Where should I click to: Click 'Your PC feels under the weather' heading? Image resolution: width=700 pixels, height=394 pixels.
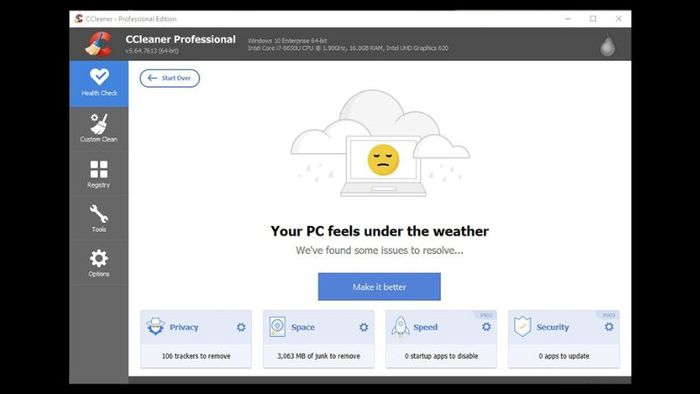pos(379,231)
